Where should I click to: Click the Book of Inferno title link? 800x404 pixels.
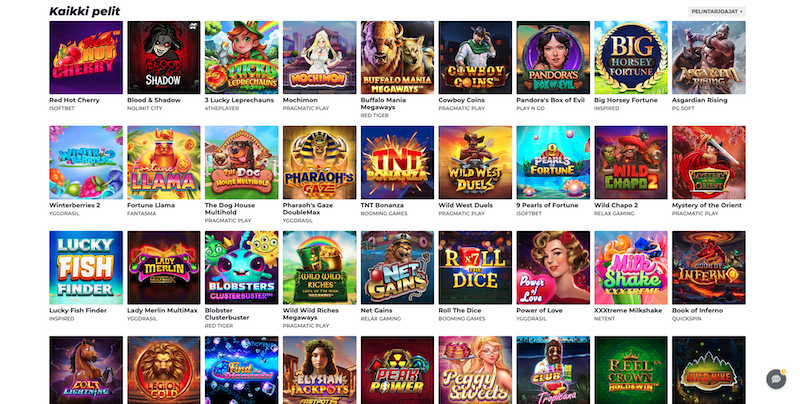pos(697,310)
